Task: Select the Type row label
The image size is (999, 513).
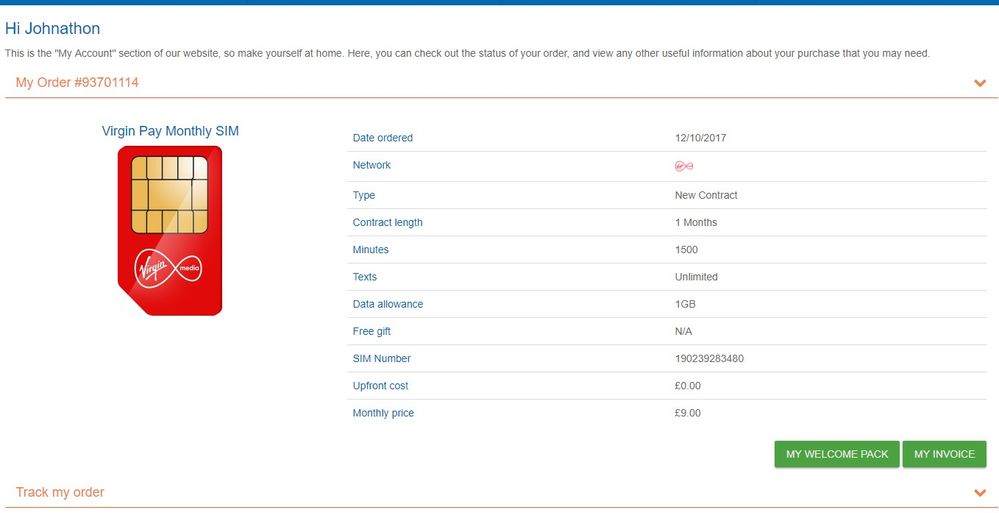Action: pos(364,196)
